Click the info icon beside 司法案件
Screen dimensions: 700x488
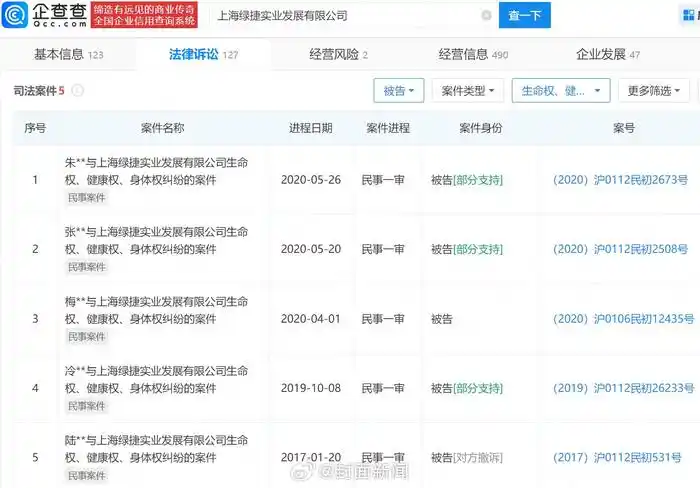pos(78,91)
